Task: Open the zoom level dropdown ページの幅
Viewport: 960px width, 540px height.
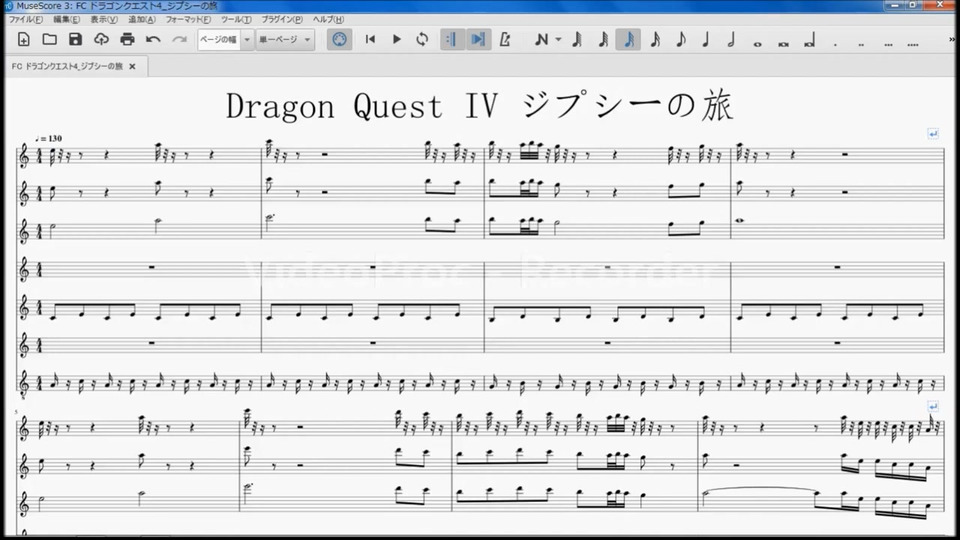Action: click(223, 39)
